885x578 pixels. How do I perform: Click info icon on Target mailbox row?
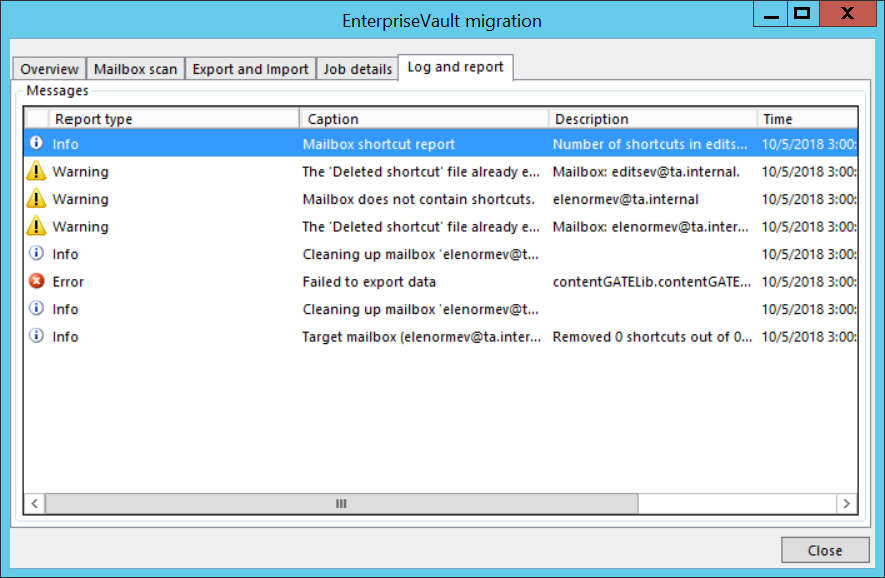coord(37,337)
